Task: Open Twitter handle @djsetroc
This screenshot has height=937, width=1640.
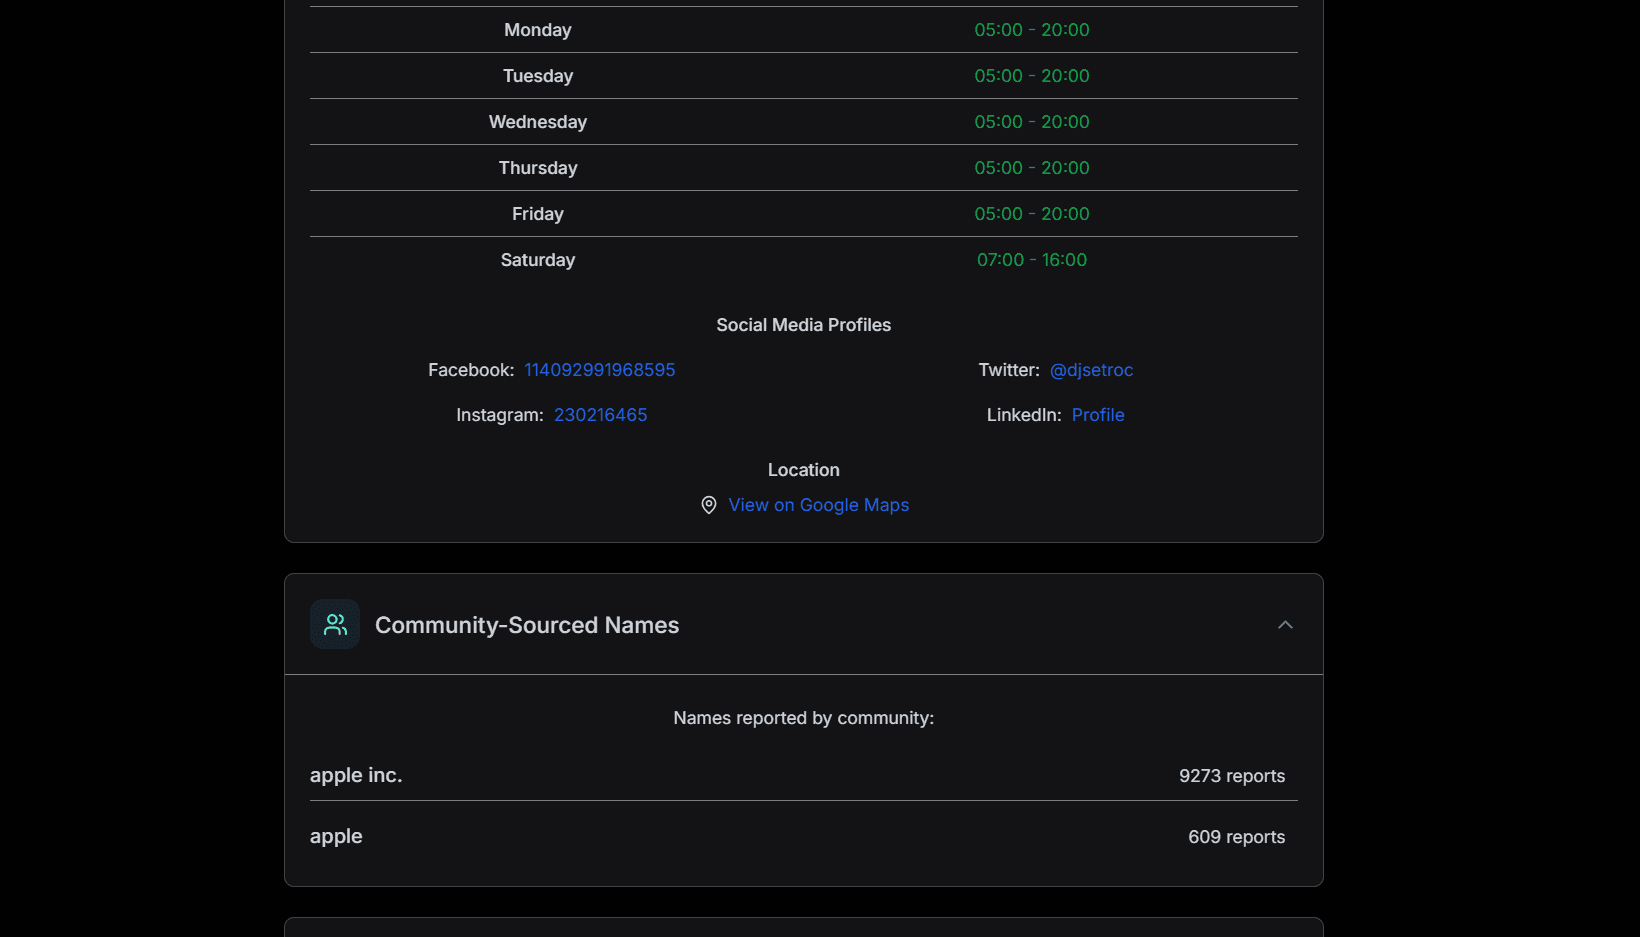Action: (1091, 370)
